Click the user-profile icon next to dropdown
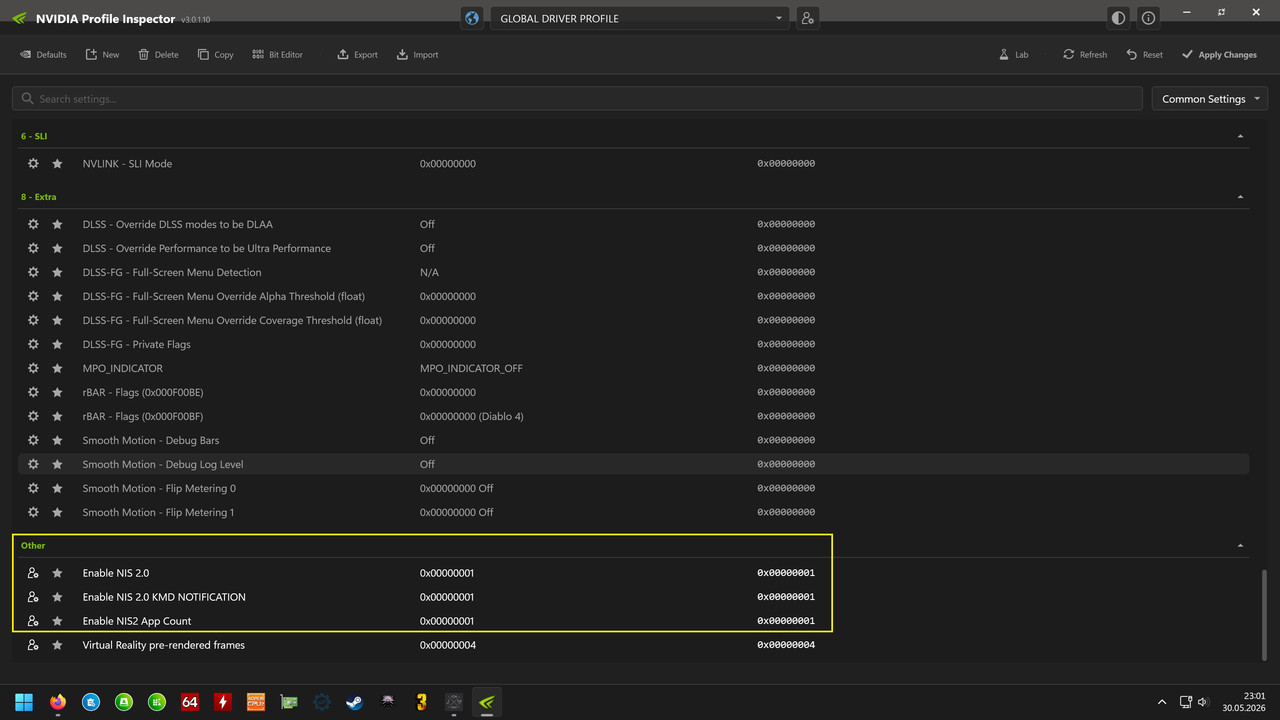Viewport: 1280px width, 720px height. [807, 18]
